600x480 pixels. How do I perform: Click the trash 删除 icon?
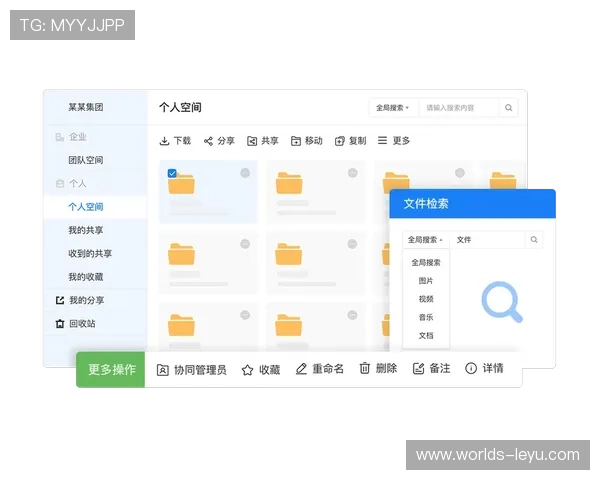pos(365,368)
